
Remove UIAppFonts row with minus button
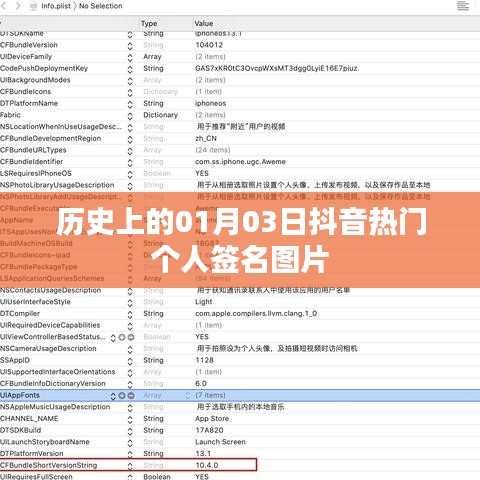(x=131, y=396)
